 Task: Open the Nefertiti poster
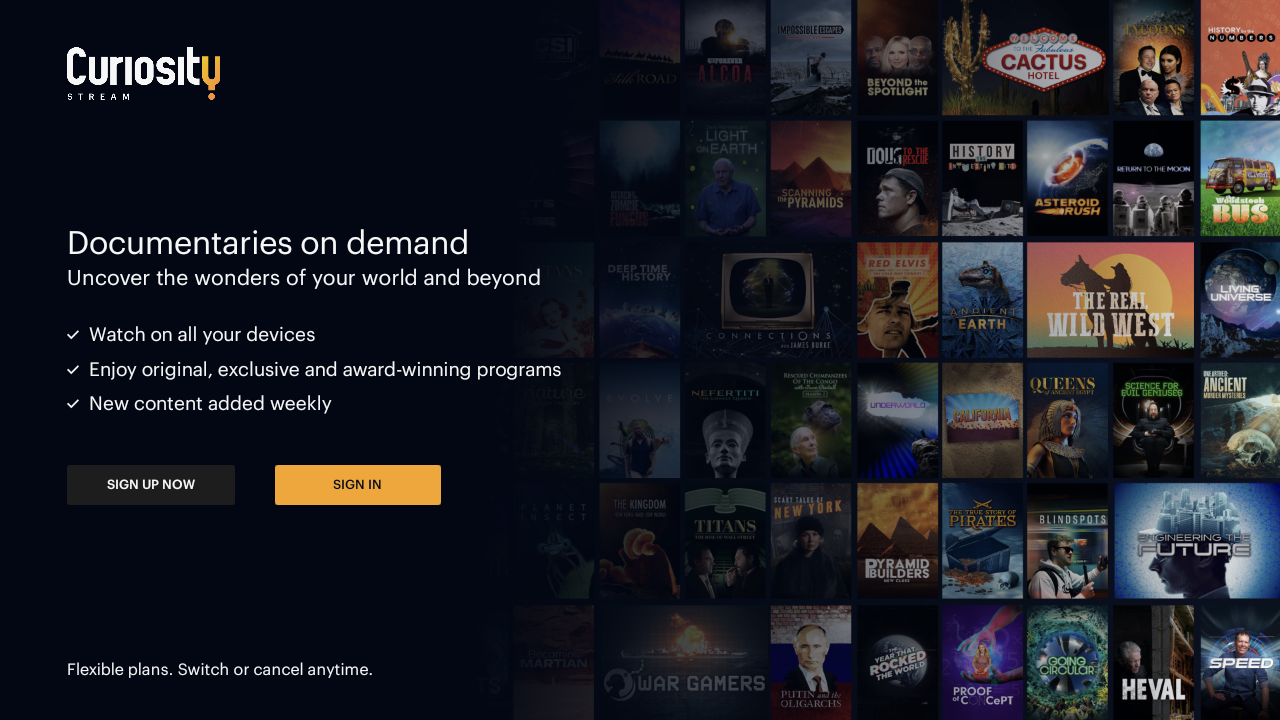coord(726,421)
